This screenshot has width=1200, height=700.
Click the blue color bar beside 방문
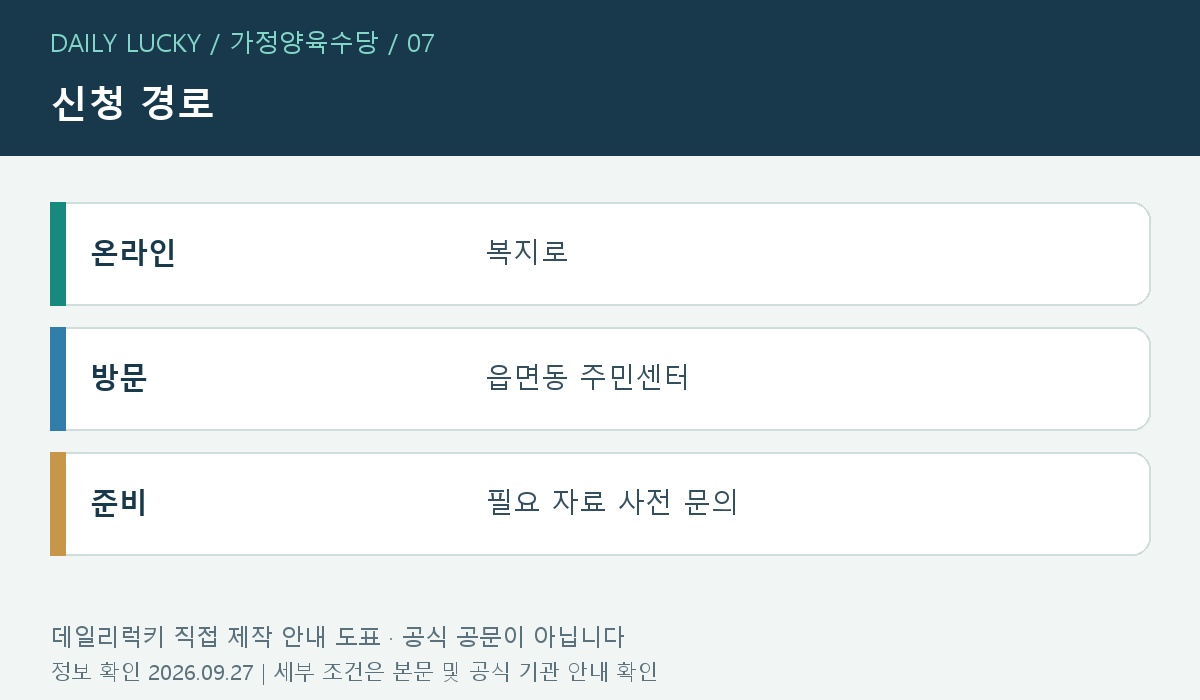(x=58, y=379)
